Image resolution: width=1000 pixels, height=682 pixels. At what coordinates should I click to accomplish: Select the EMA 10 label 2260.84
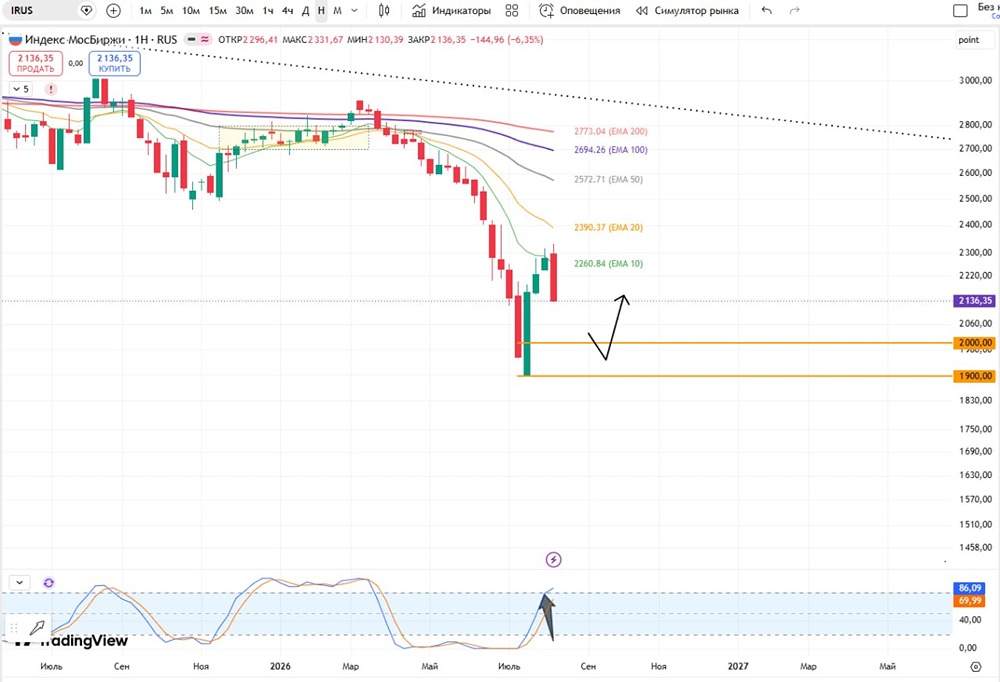tap(608, 263)
